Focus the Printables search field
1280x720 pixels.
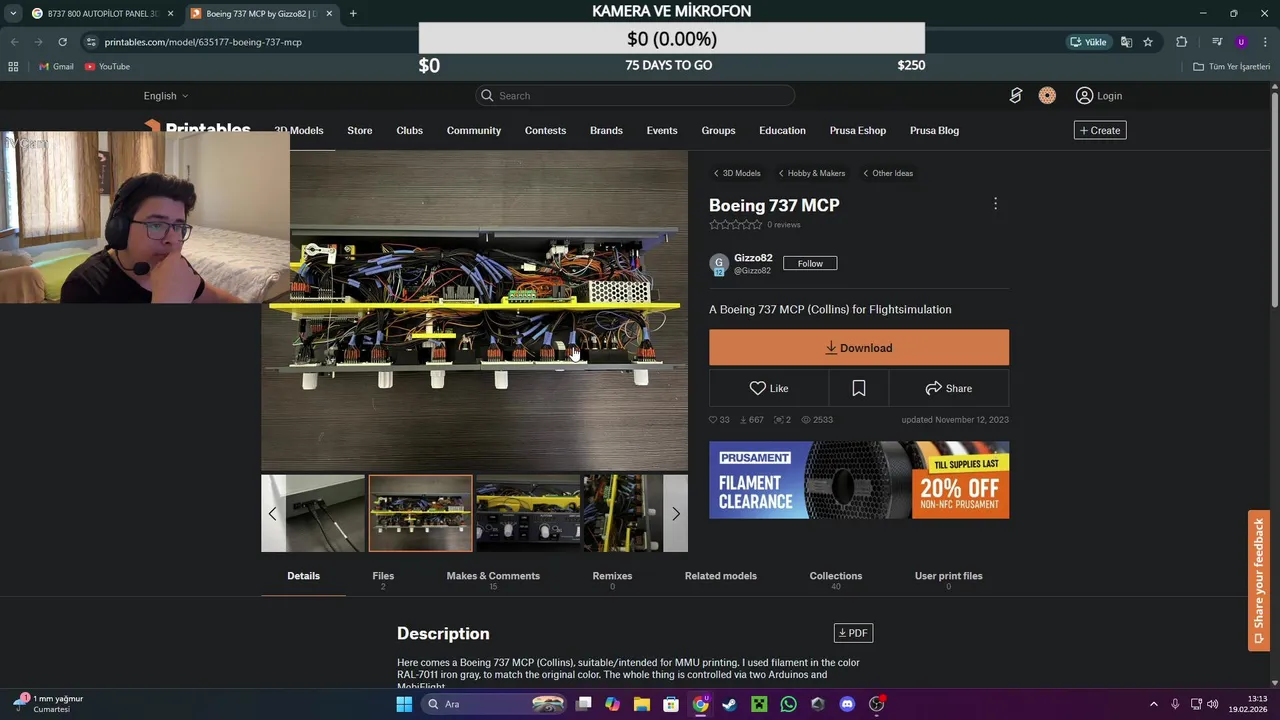coord(635,96)
